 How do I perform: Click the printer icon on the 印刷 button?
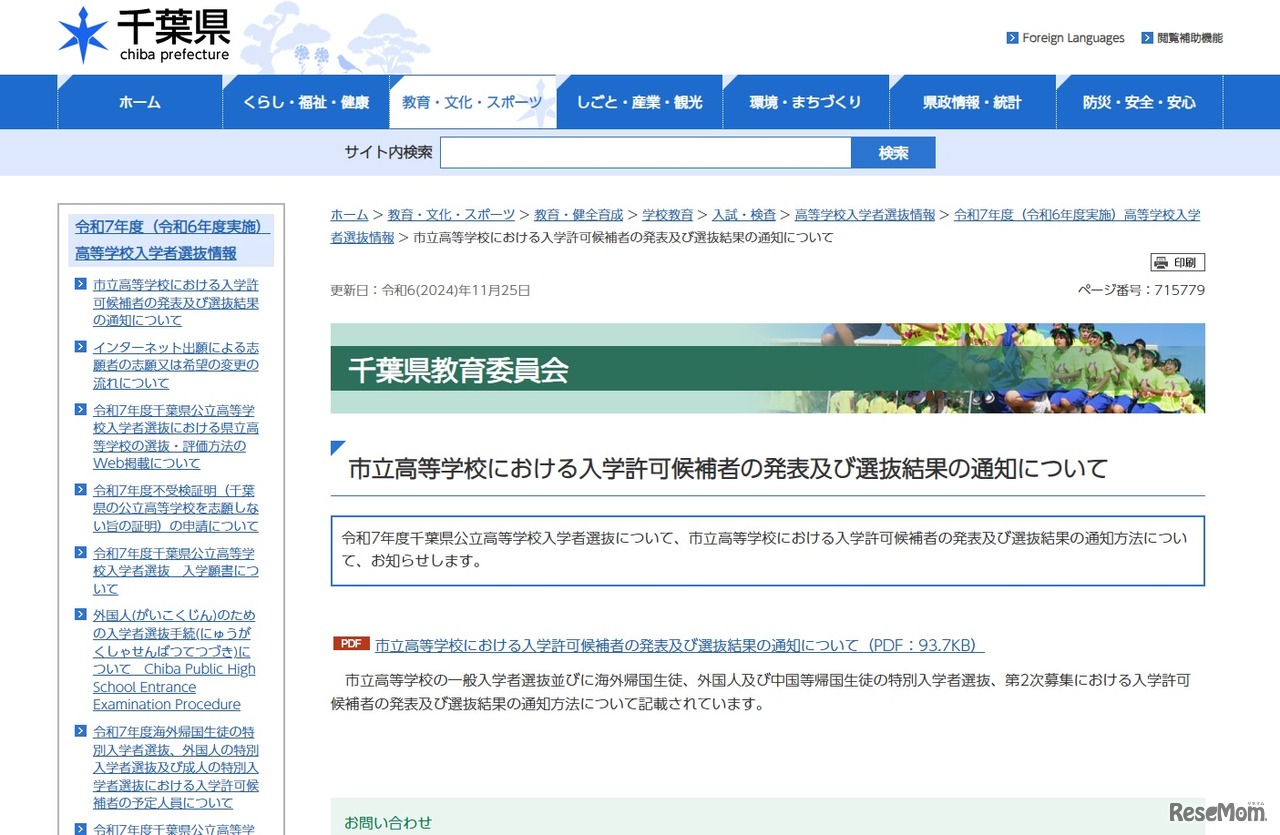coord(1161,262)
